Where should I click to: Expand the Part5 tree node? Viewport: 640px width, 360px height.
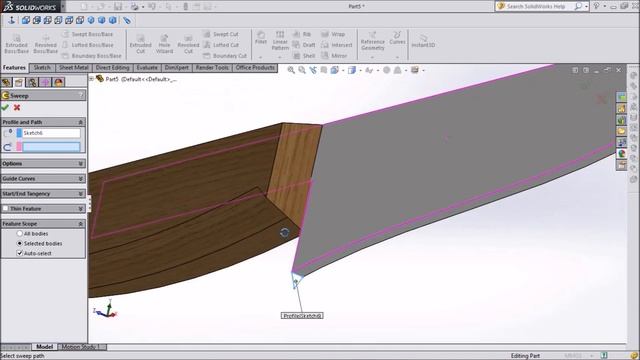pos(91,79)
